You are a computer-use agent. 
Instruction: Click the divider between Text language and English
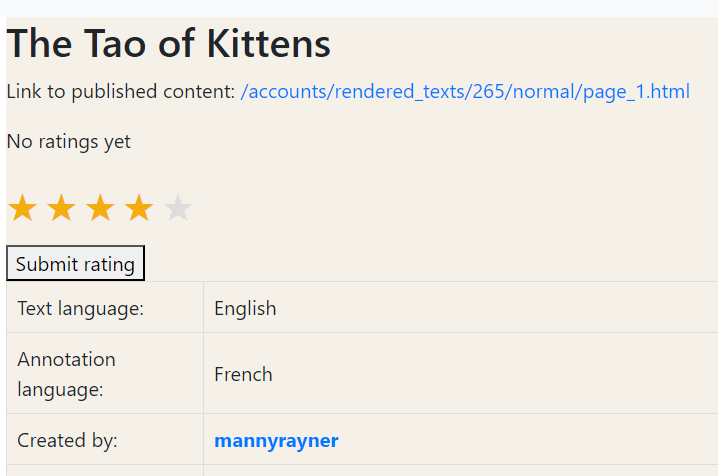(x=203, y=308)
